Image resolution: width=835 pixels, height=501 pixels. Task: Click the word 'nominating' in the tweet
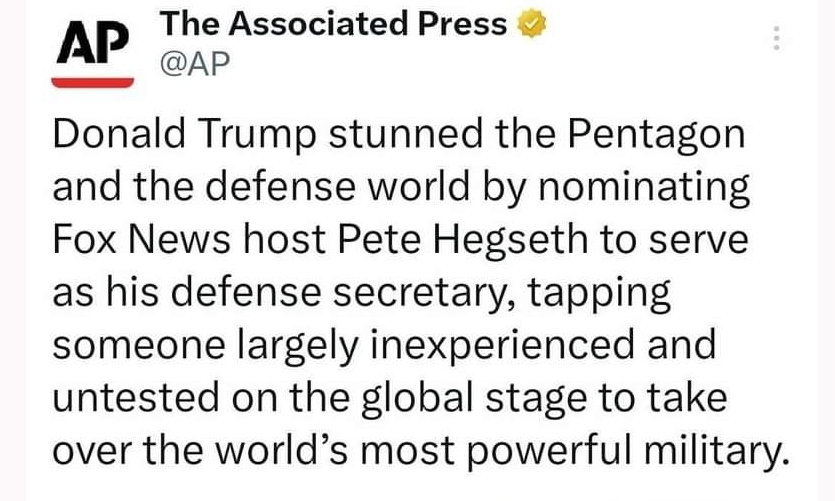[644, 188]
